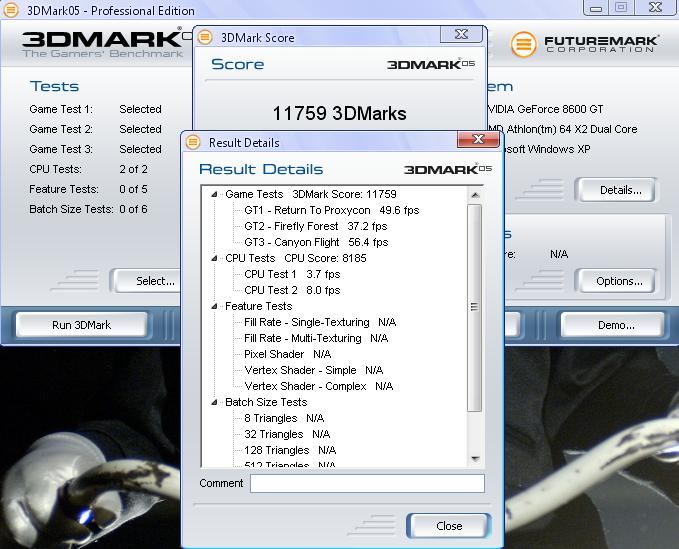679x549 pixels.
Task: Open the Options... button
Action: [x=616, y=281]
